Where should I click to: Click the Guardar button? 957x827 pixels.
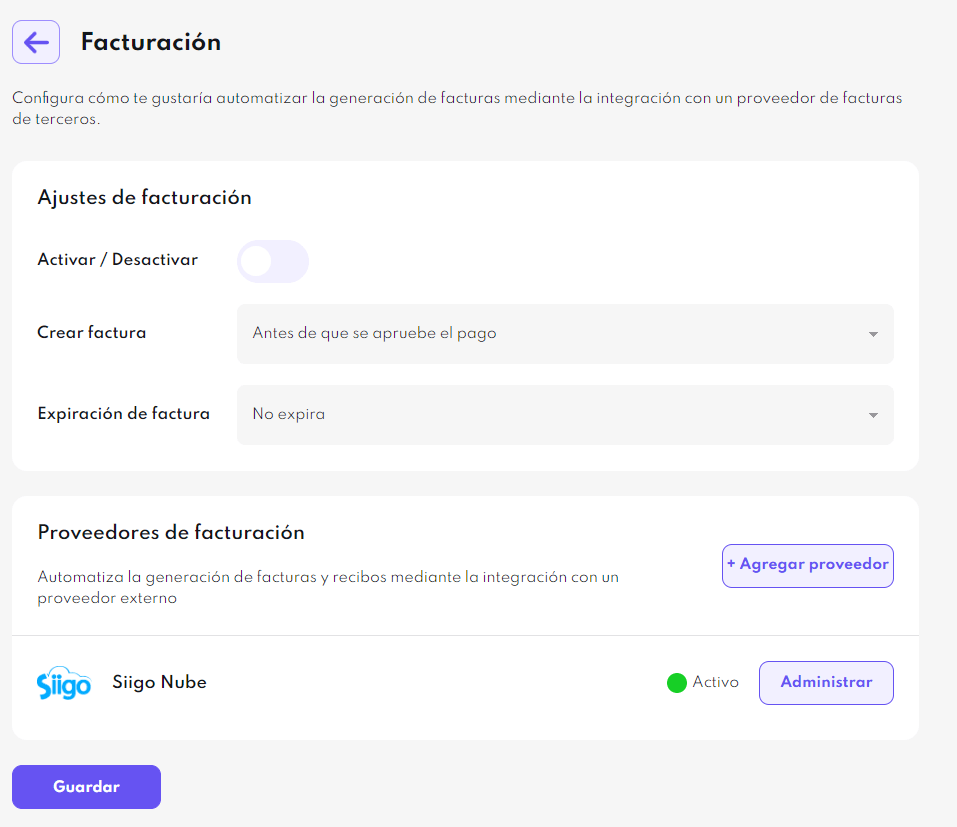pyautogui.click(x=86, y=786)
